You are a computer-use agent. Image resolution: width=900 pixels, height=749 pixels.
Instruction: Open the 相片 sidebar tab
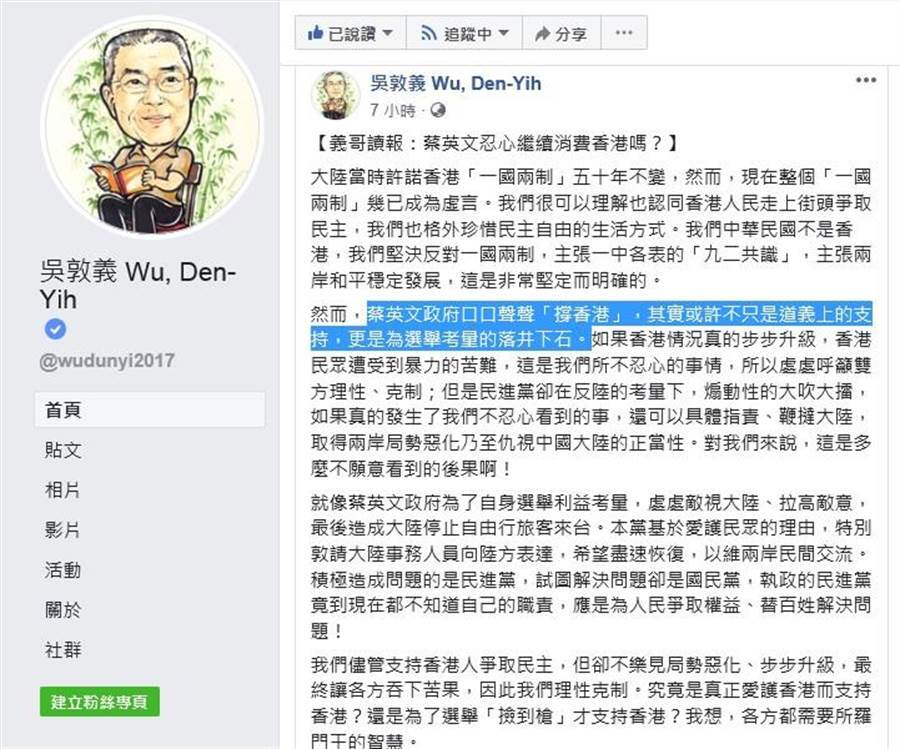63,490
